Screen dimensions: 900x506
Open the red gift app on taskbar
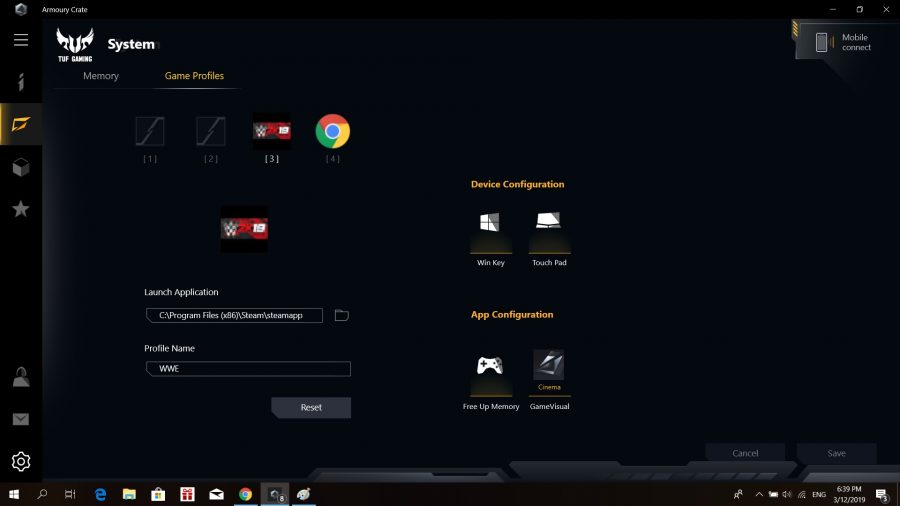pyautogui.click(x=187, y=494)
